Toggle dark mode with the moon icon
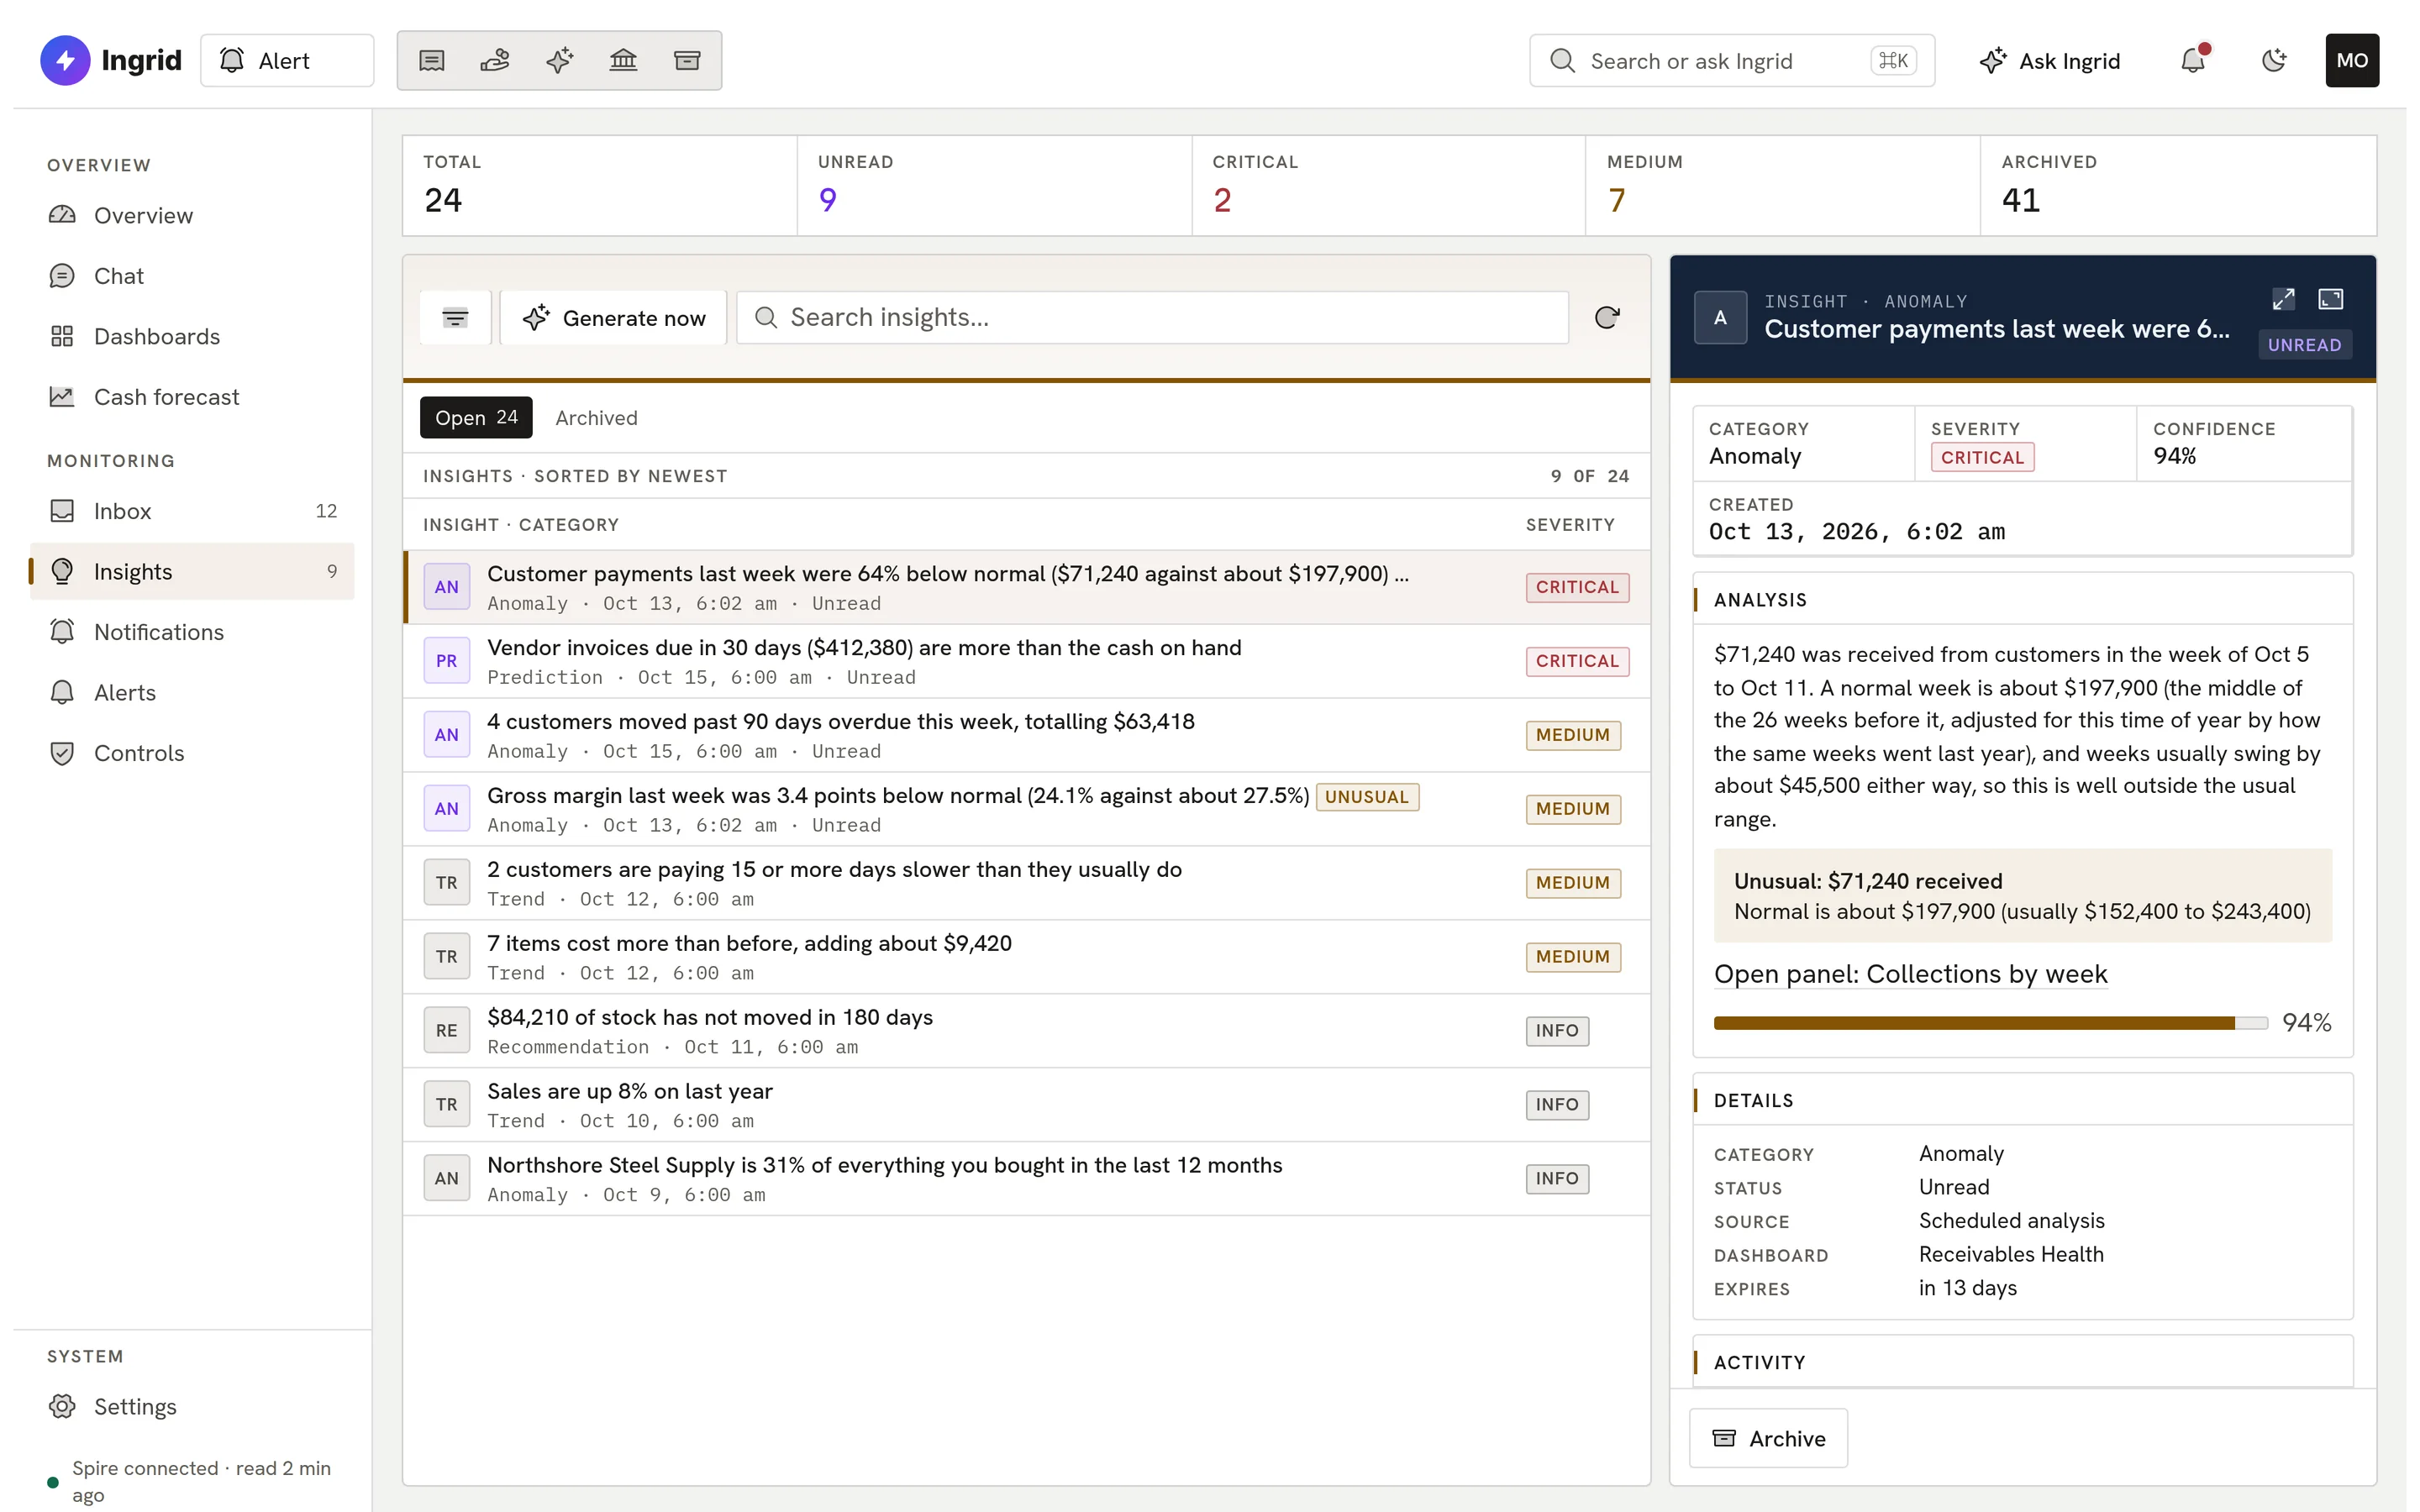 click(x=2274, y=61)
